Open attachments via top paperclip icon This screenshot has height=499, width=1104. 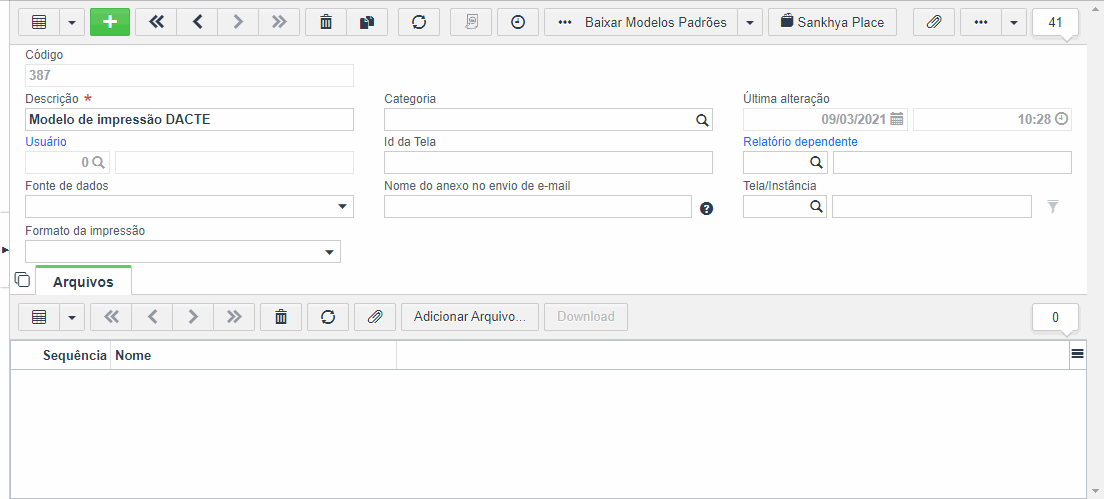pyautogui.click(x=934, y=22)
